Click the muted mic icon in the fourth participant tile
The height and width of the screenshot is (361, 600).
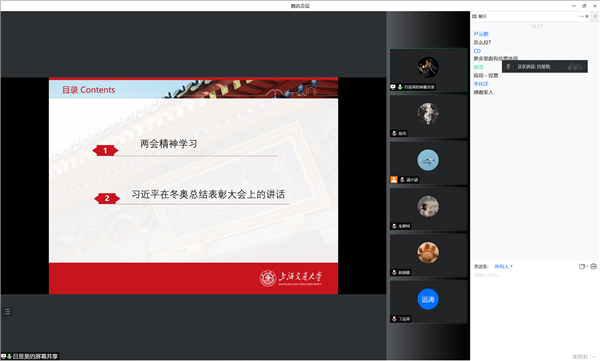(x=394, y=226)
